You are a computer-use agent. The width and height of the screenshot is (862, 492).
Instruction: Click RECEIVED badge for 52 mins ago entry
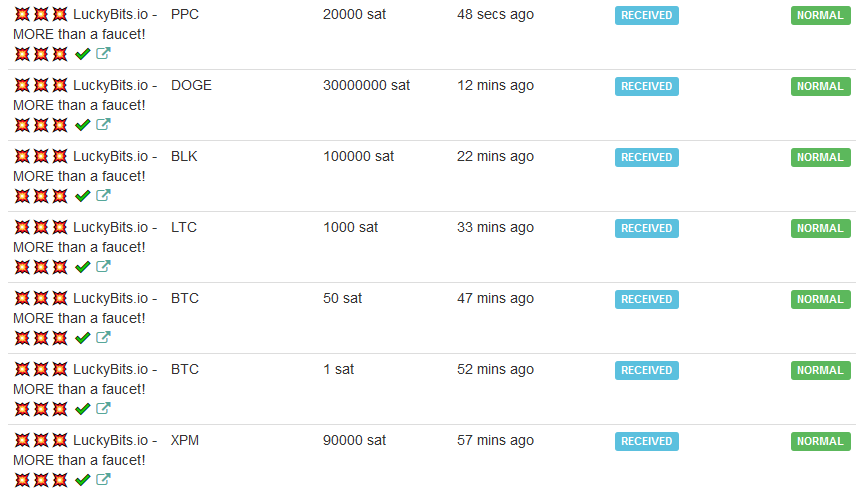(646, 370)
